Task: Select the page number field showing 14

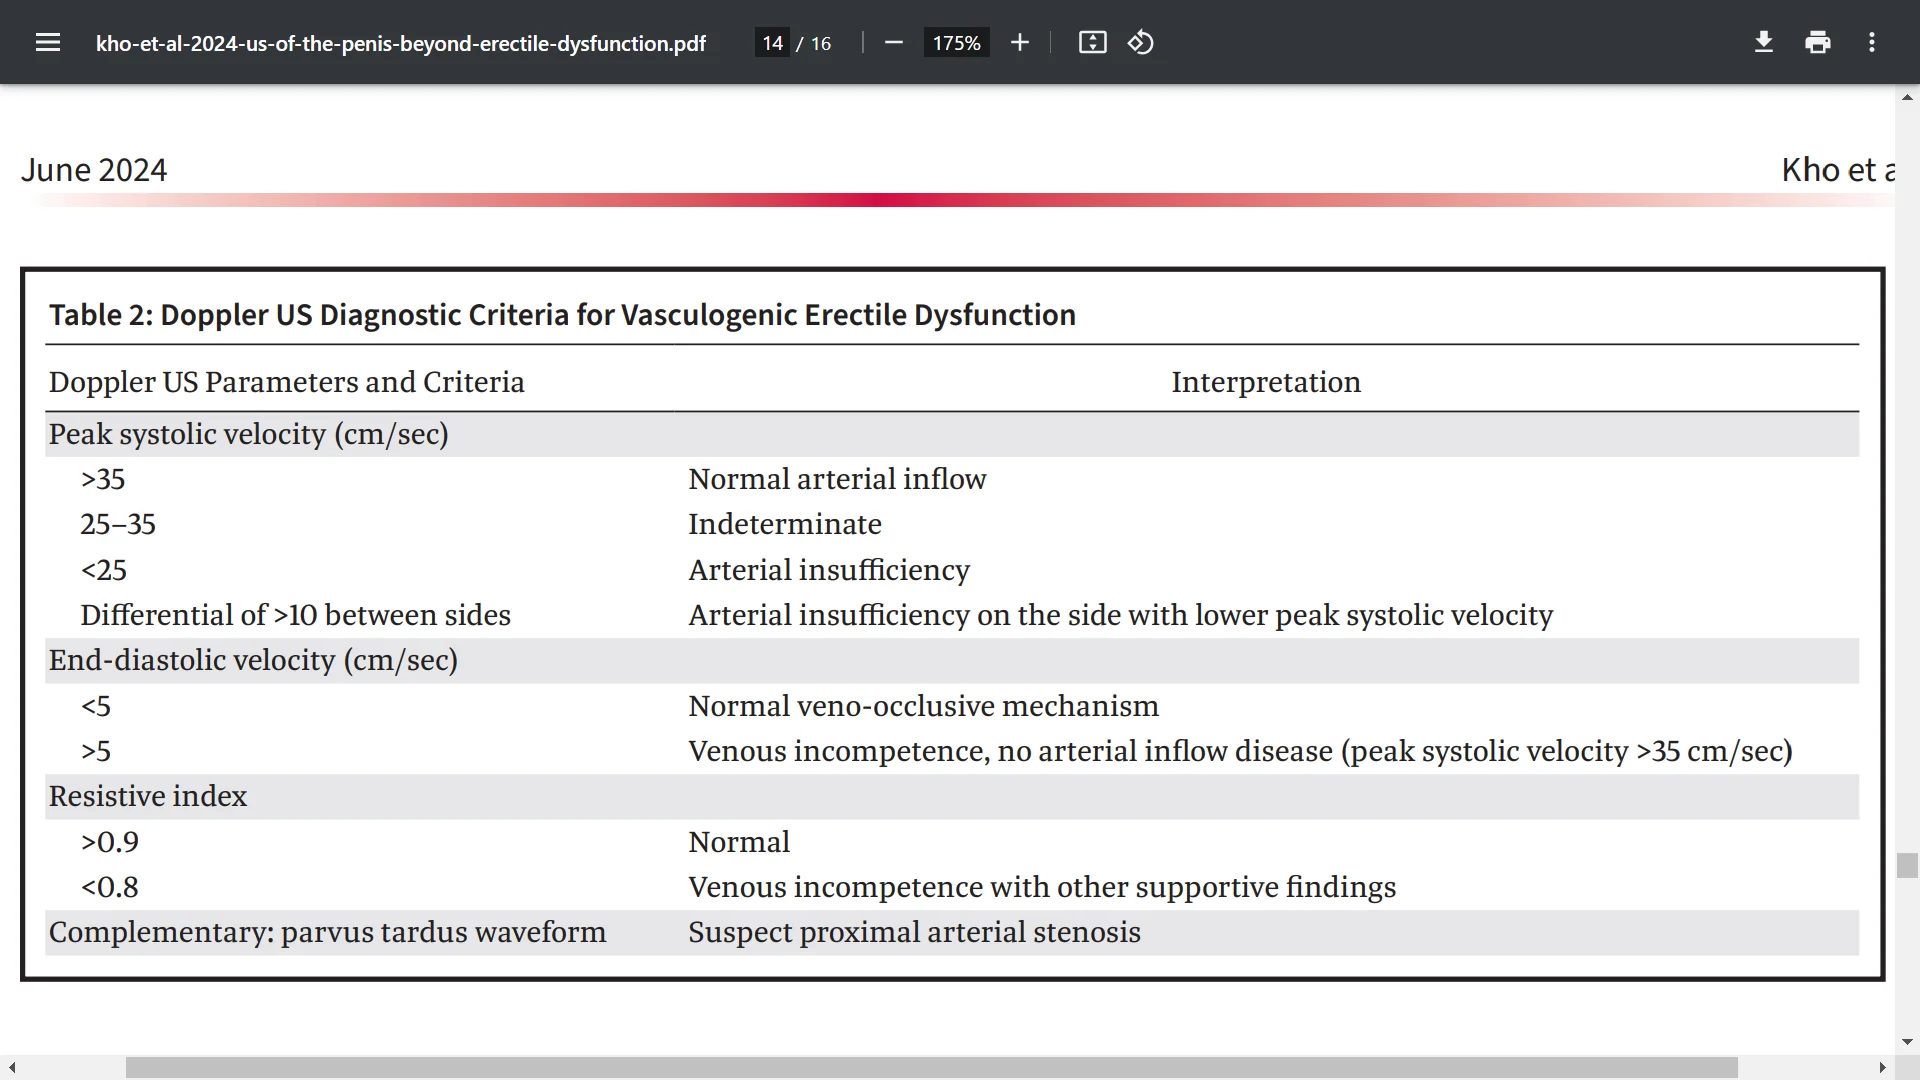Action: coord(772,43)
